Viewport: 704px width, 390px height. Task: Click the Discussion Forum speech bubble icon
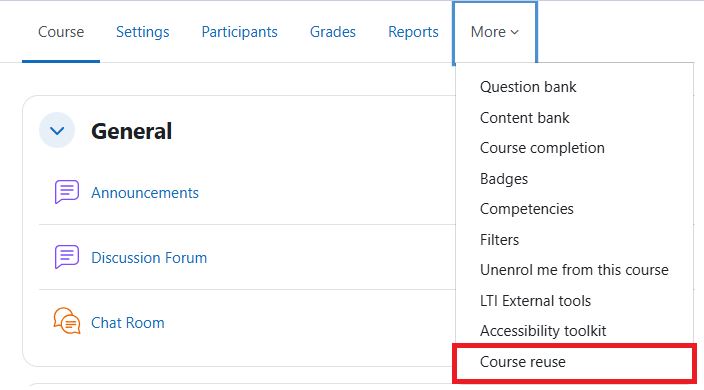coord(66,257)
